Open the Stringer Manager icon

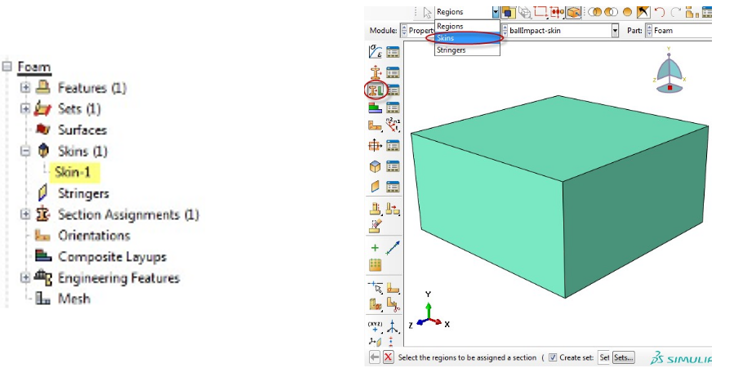pyautogui.click(x=393, y=187)
